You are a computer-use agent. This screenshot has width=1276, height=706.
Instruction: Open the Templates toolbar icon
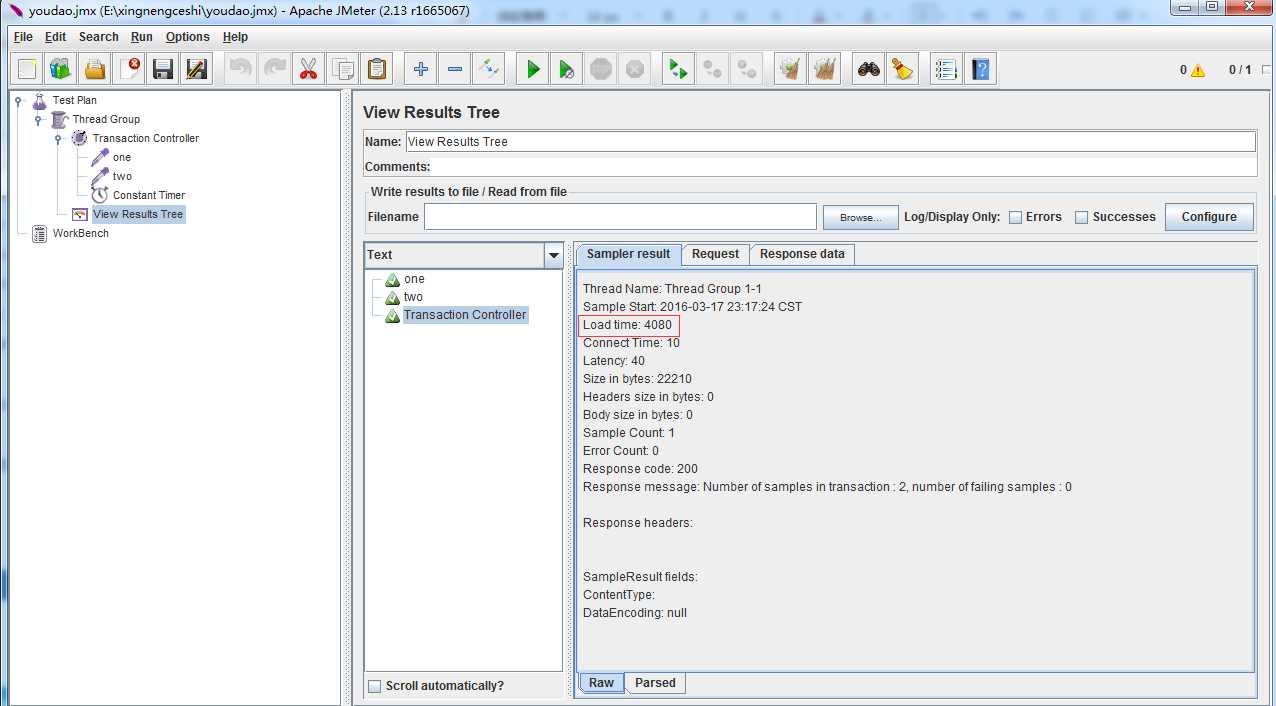coord(61,69)
